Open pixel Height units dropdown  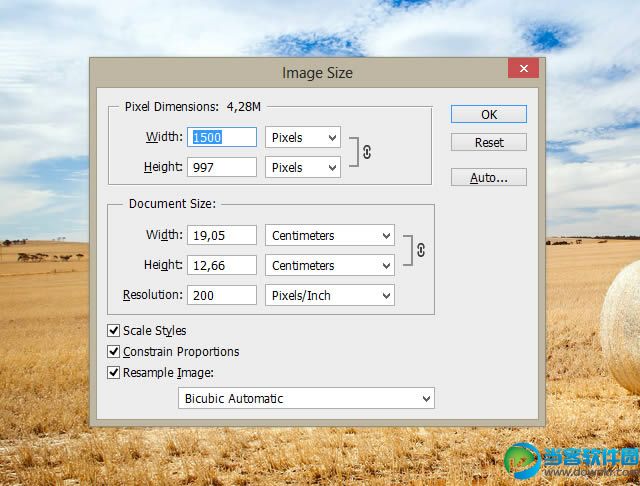pos(303,167)
